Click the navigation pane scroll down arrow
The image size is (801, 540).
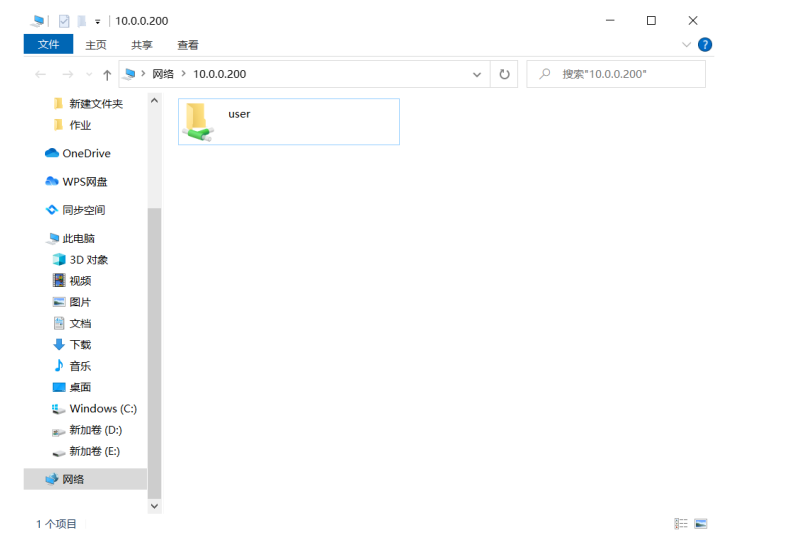click(x=154, y=506)
